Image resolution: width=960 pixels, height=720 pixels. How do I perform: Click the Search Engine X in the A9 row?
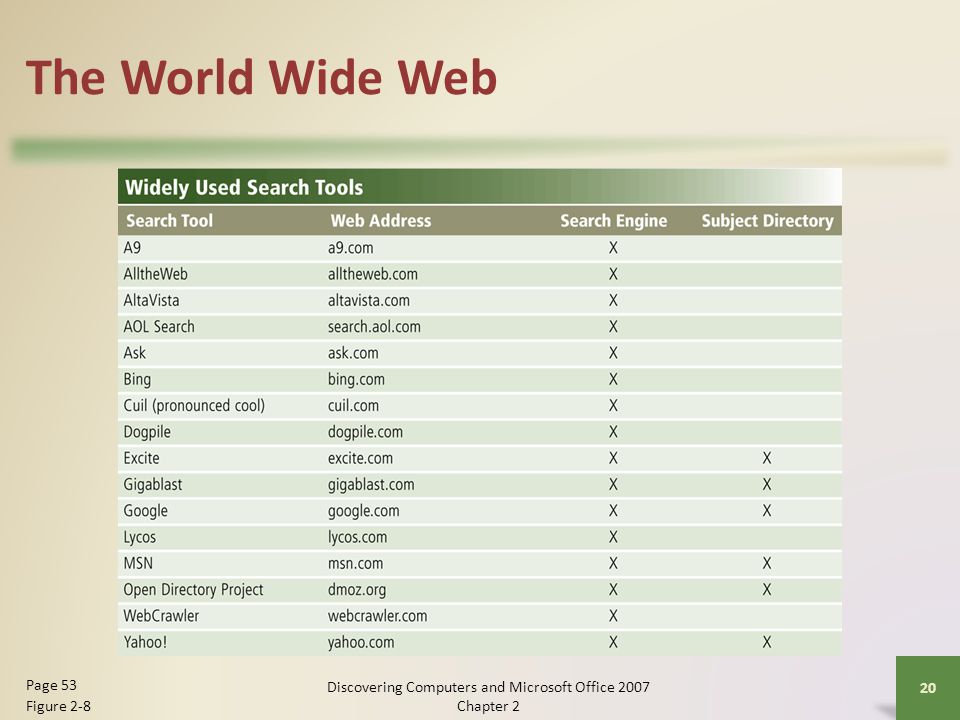(x=613, y=247)
